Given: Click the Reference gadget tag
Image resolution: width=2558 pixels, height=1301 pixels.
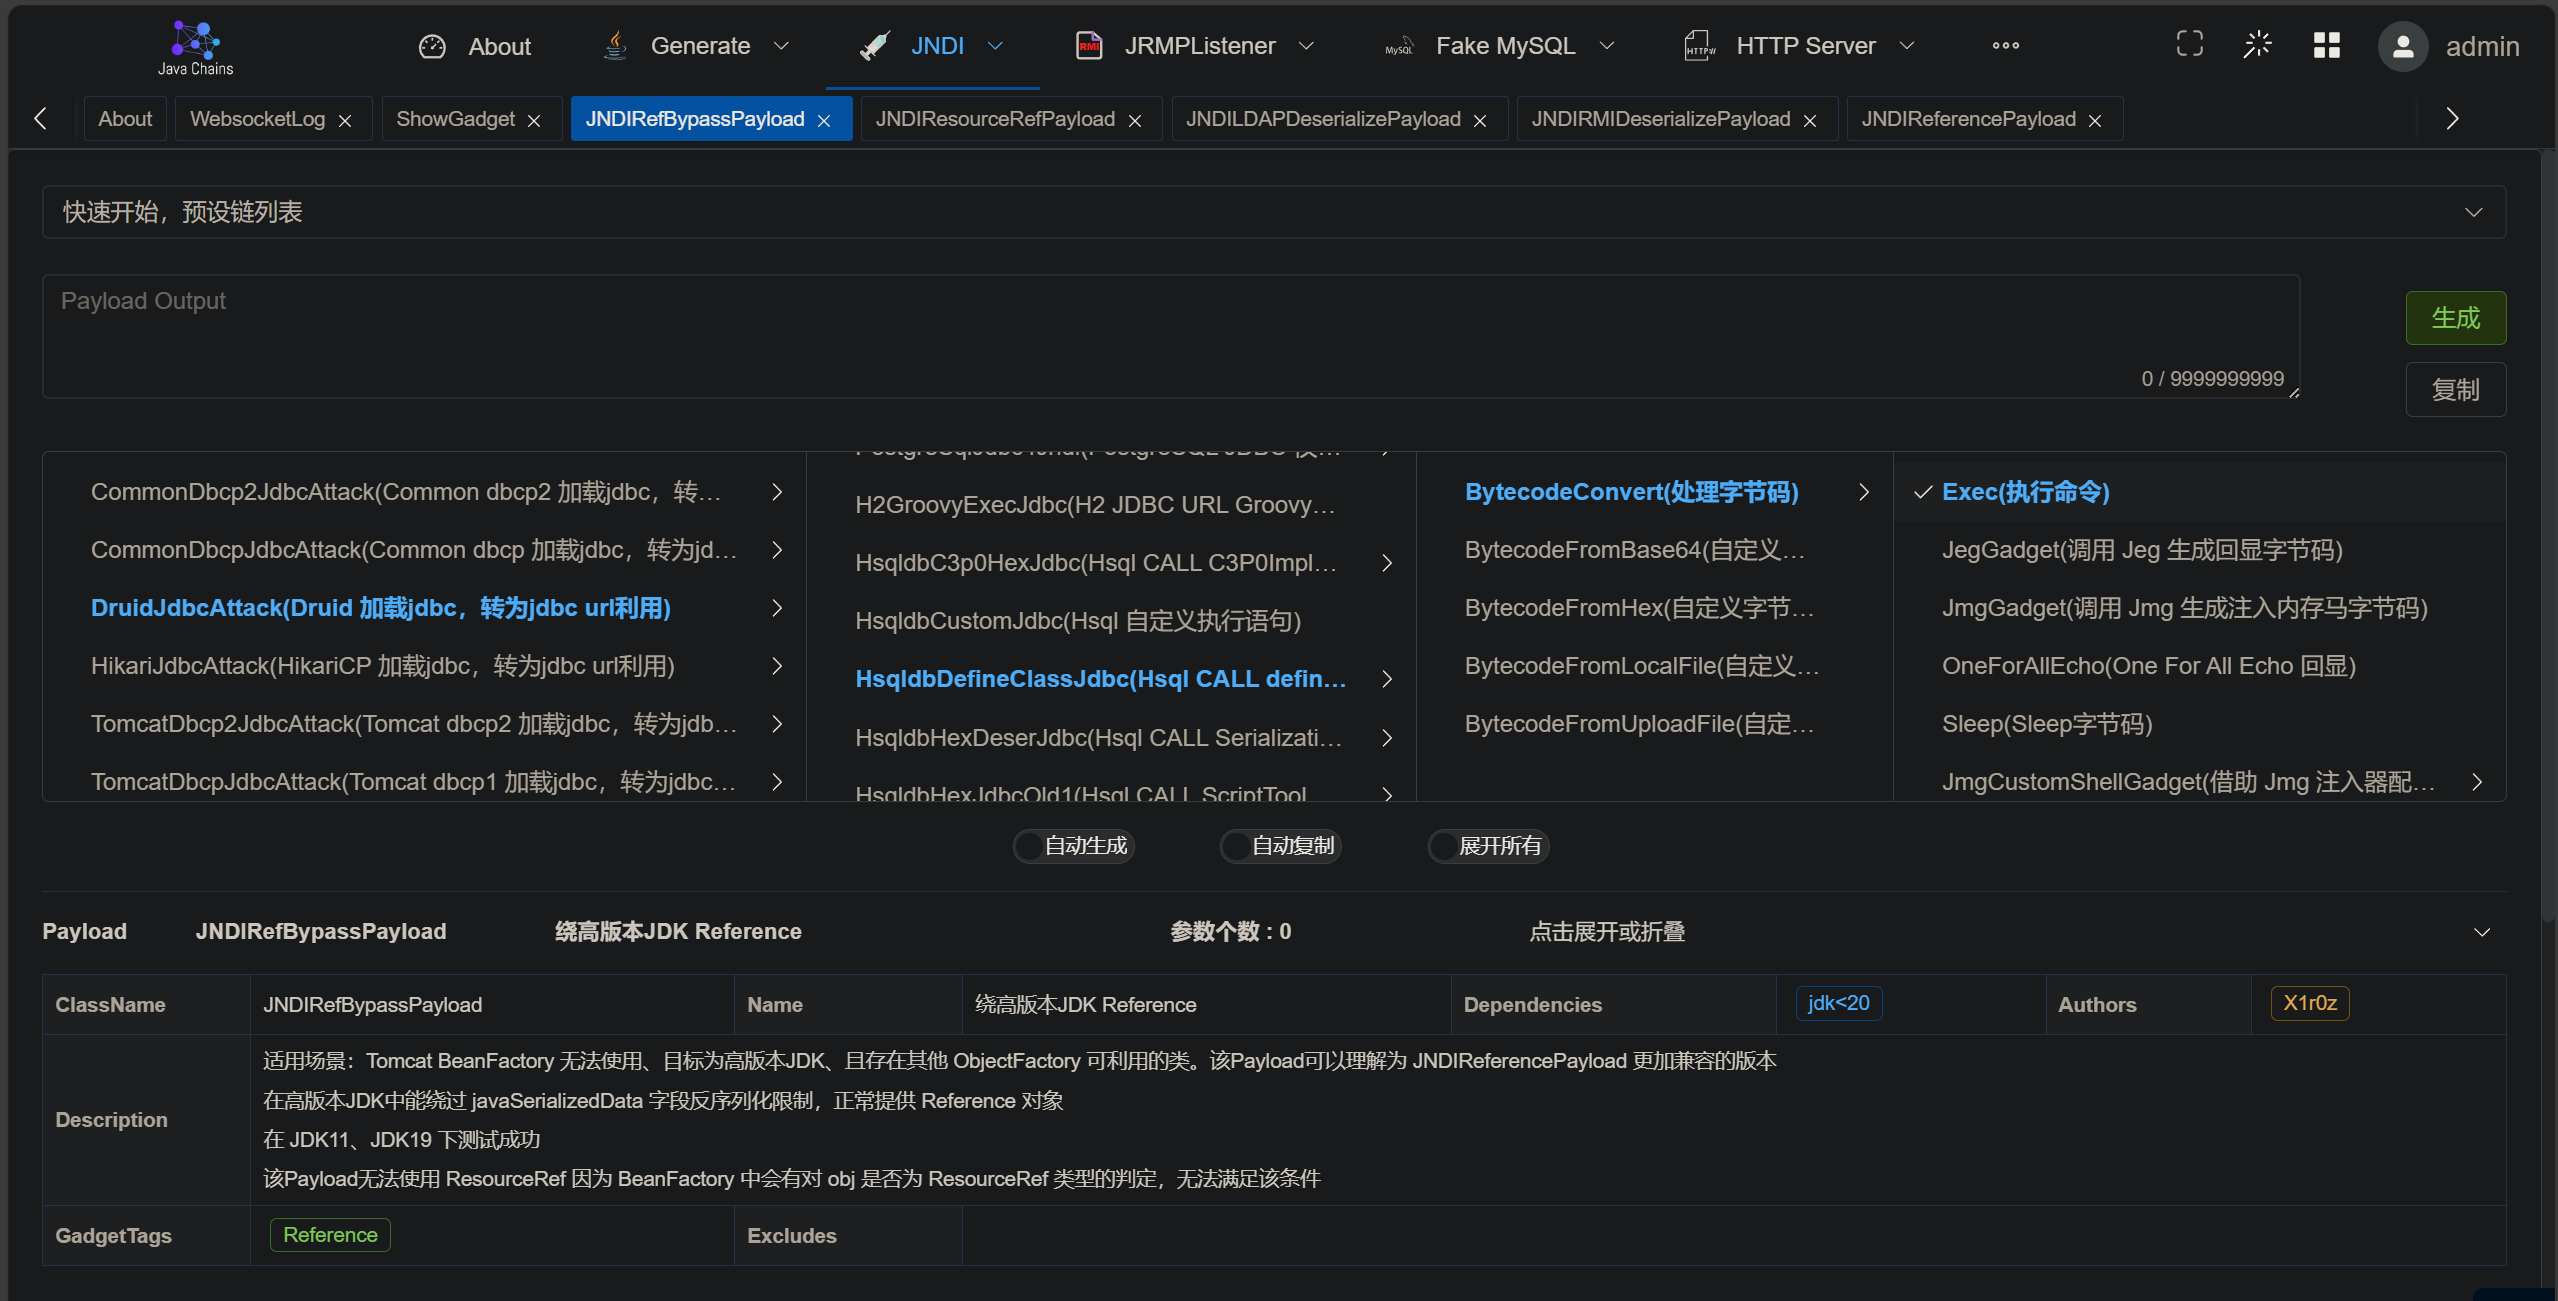Looking at the screenshot, I should [x=330, y=1235].
